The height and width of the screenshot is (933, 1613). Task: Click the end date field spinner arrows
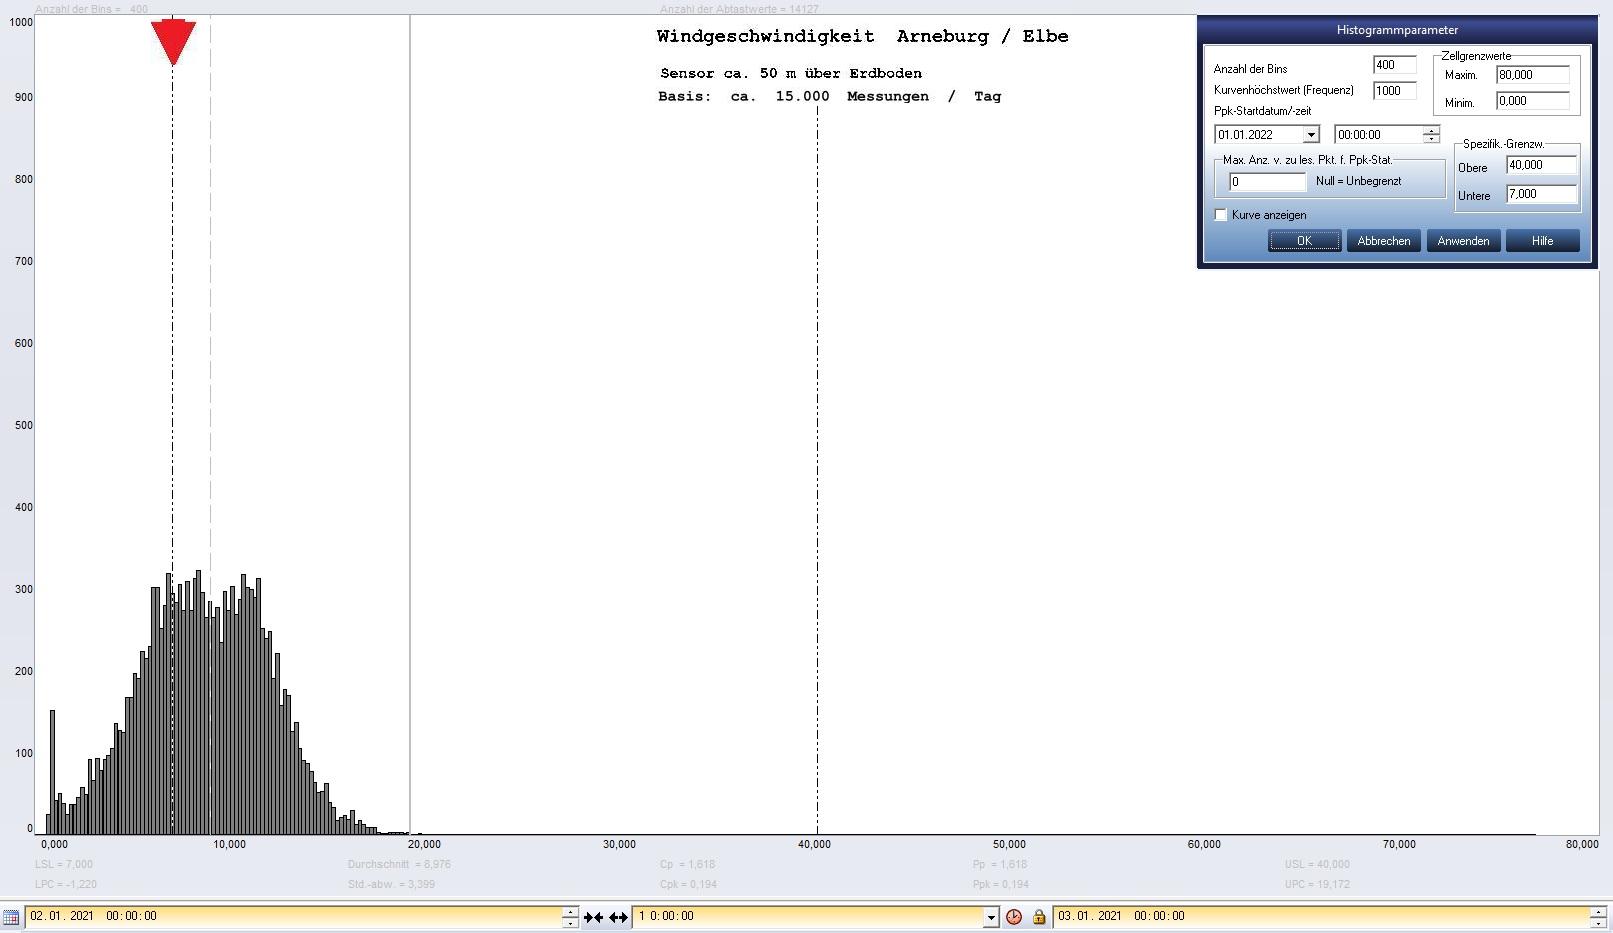tap(1598, 916)
